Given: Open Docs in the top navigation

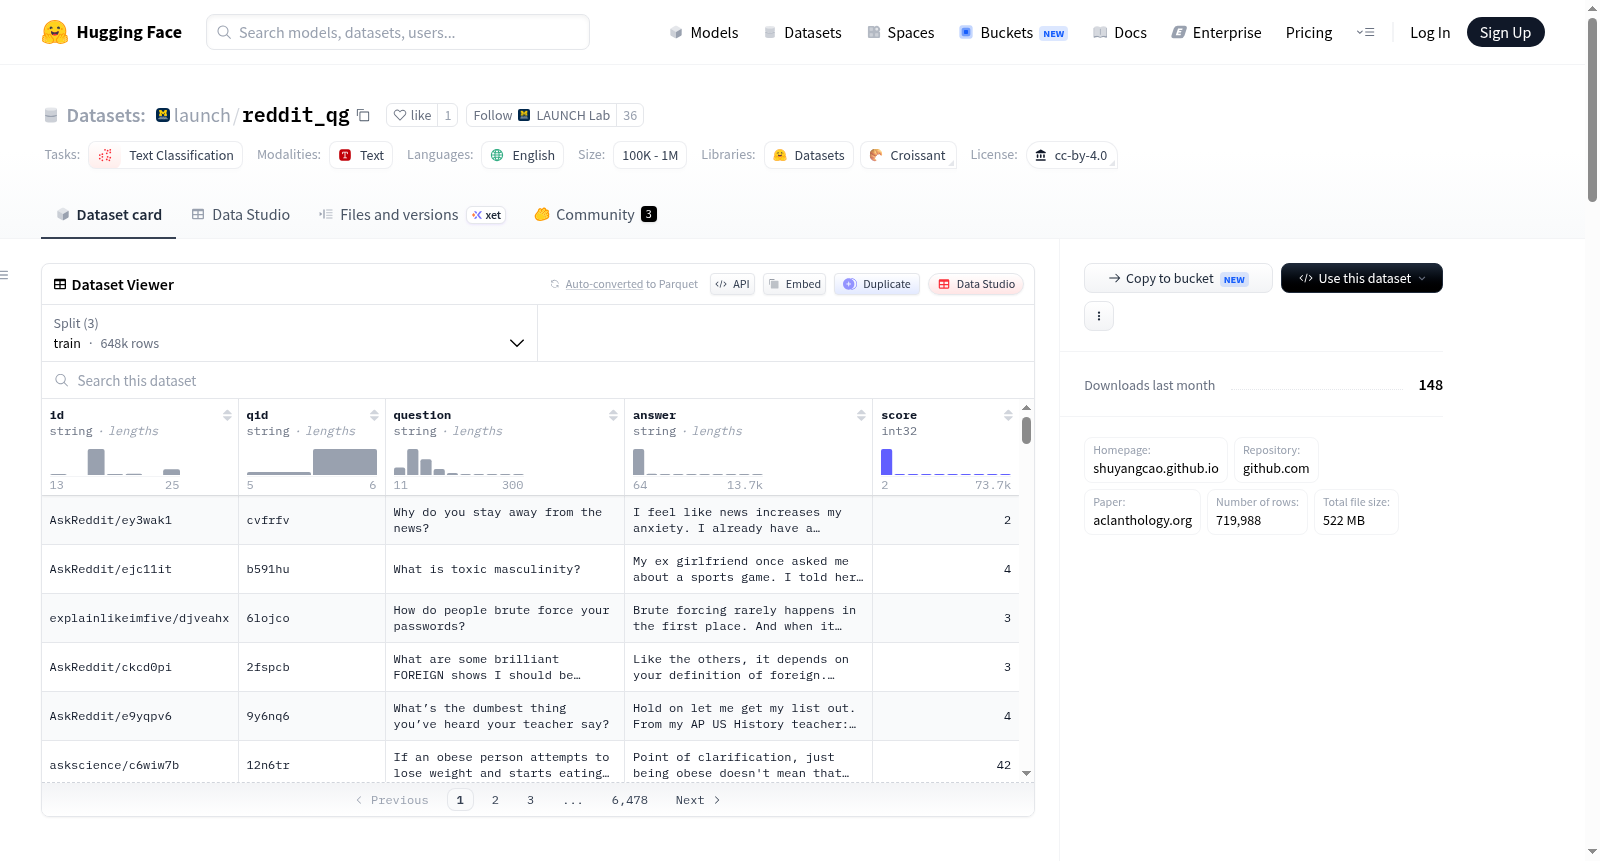Looking at the screenshot, I should [x=1120, y=32].
